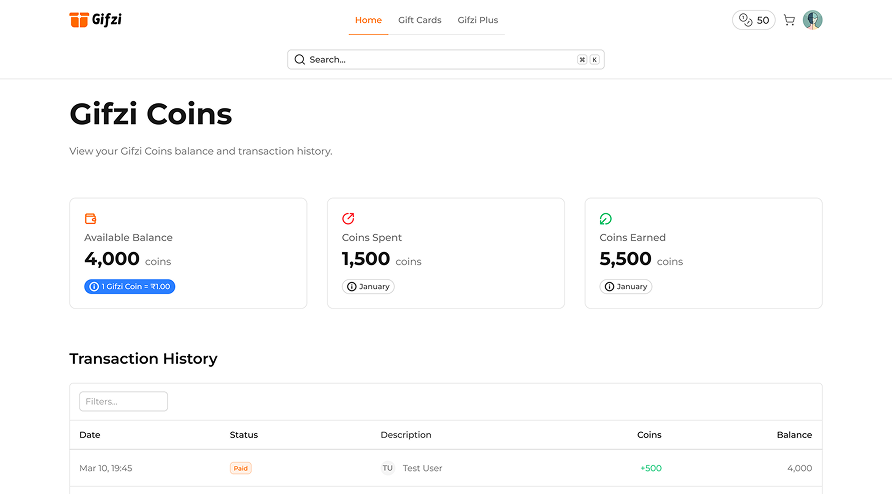Click the Gifzi logo
Image resolution: width=892 pixels, height=494 pixels.
[96, 20]
